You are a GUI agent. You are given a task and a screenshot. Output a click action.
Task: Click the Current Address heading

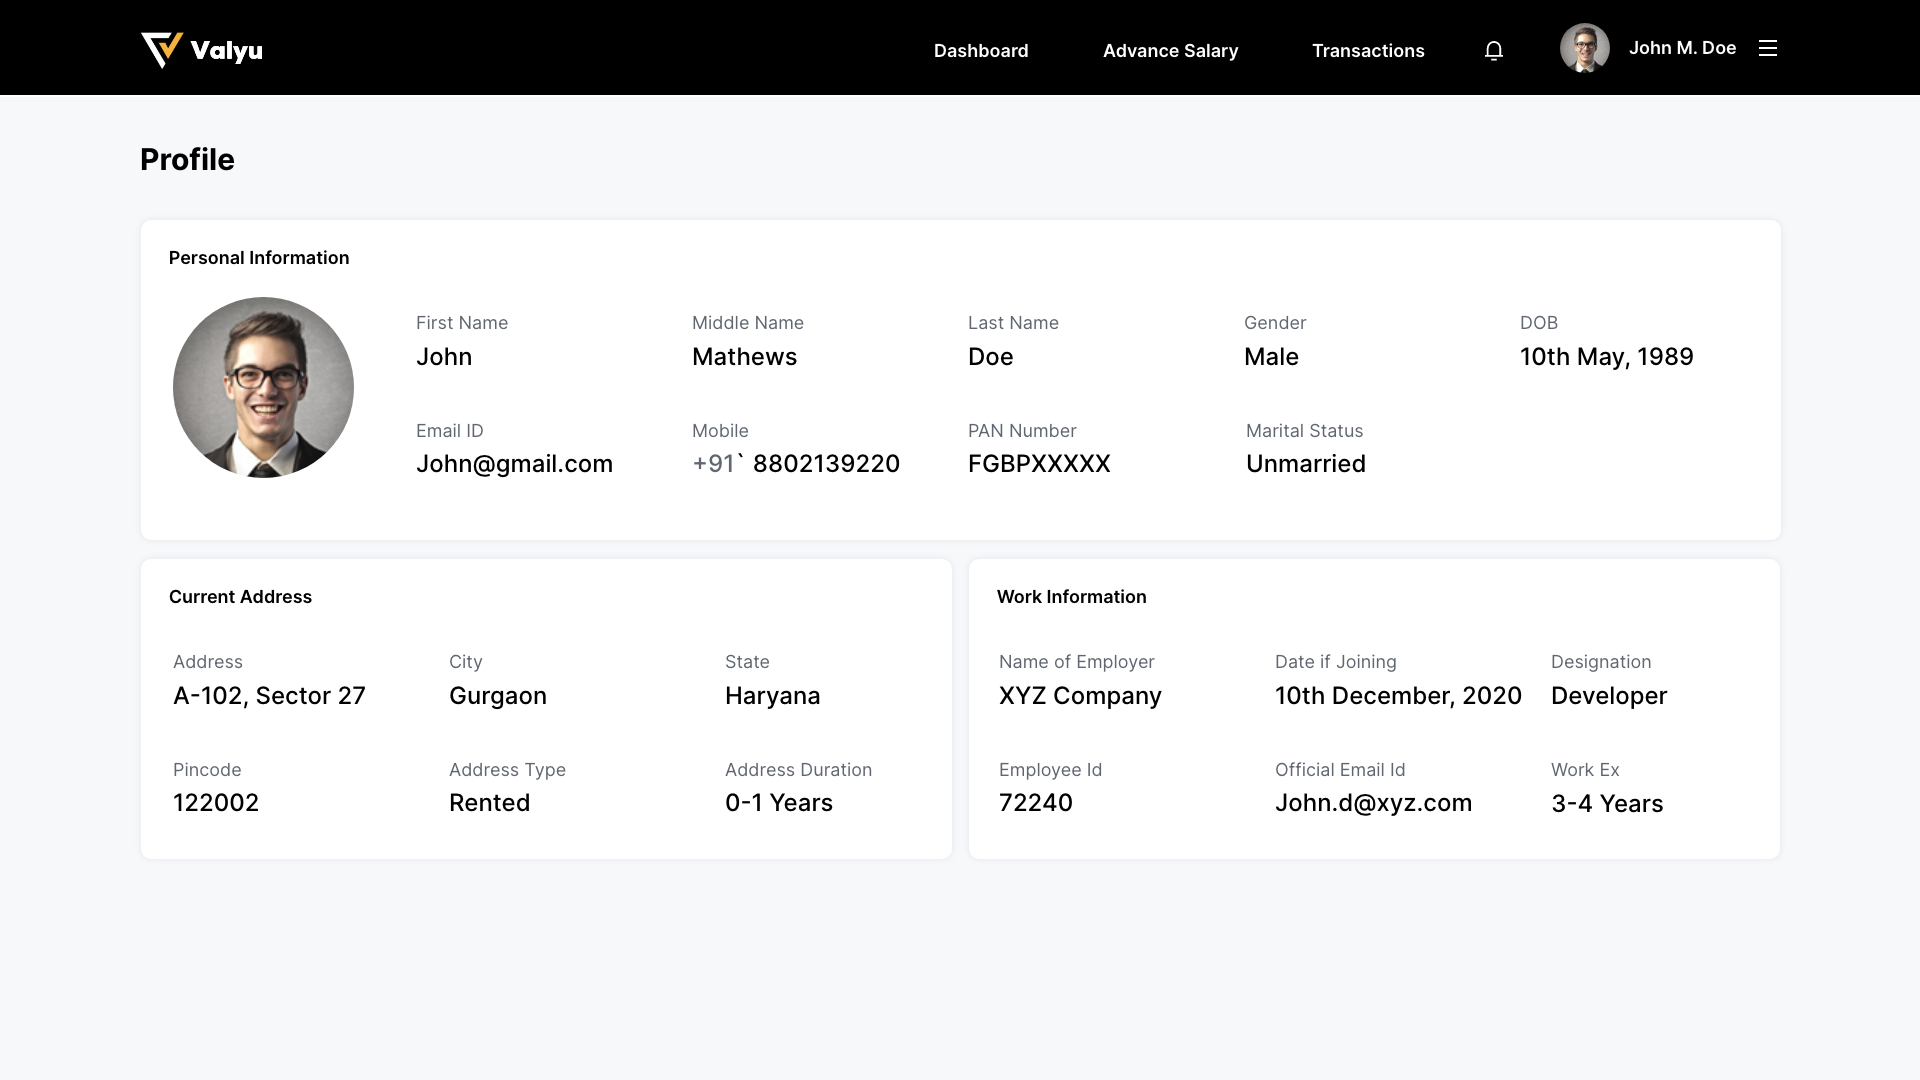tap(240, 597)
